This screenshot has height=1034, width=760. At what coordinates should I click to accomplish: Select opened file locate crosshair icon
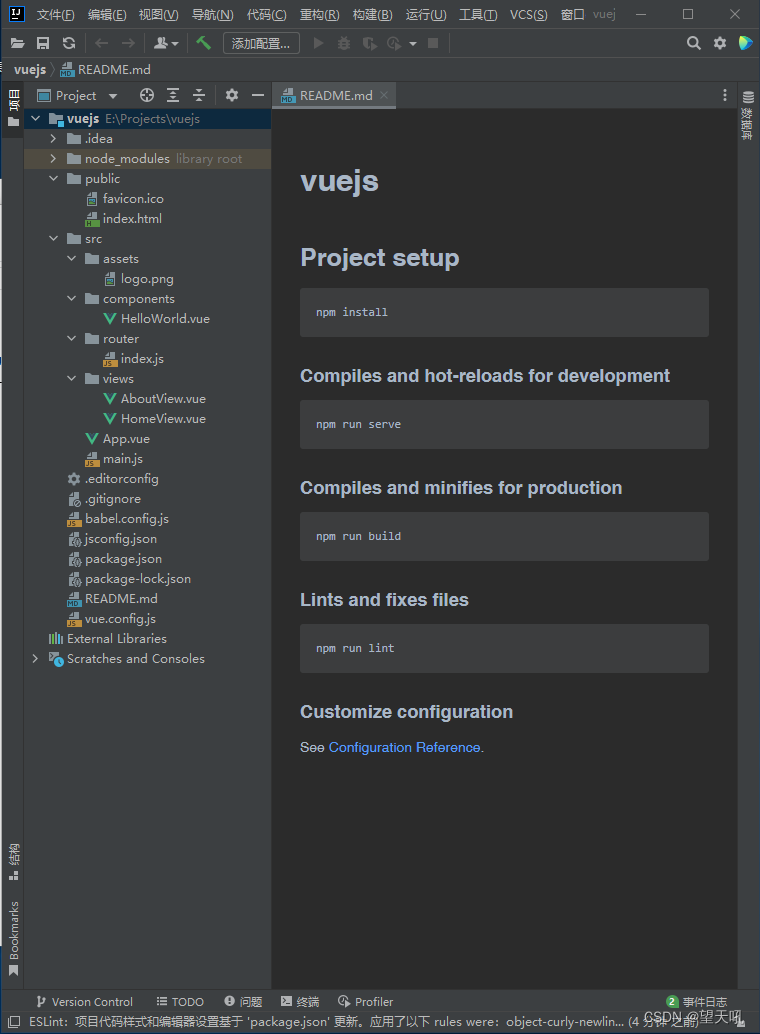[x=146, y=96]
